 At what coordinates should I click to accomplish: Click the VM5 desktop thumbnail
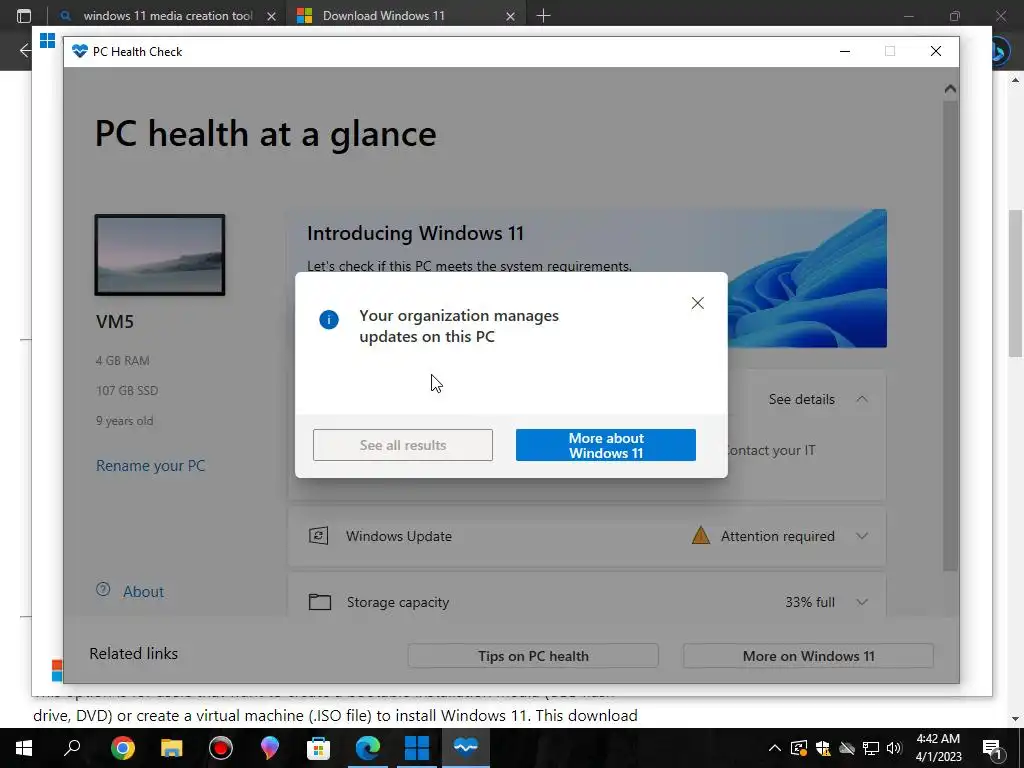(160, 255)
